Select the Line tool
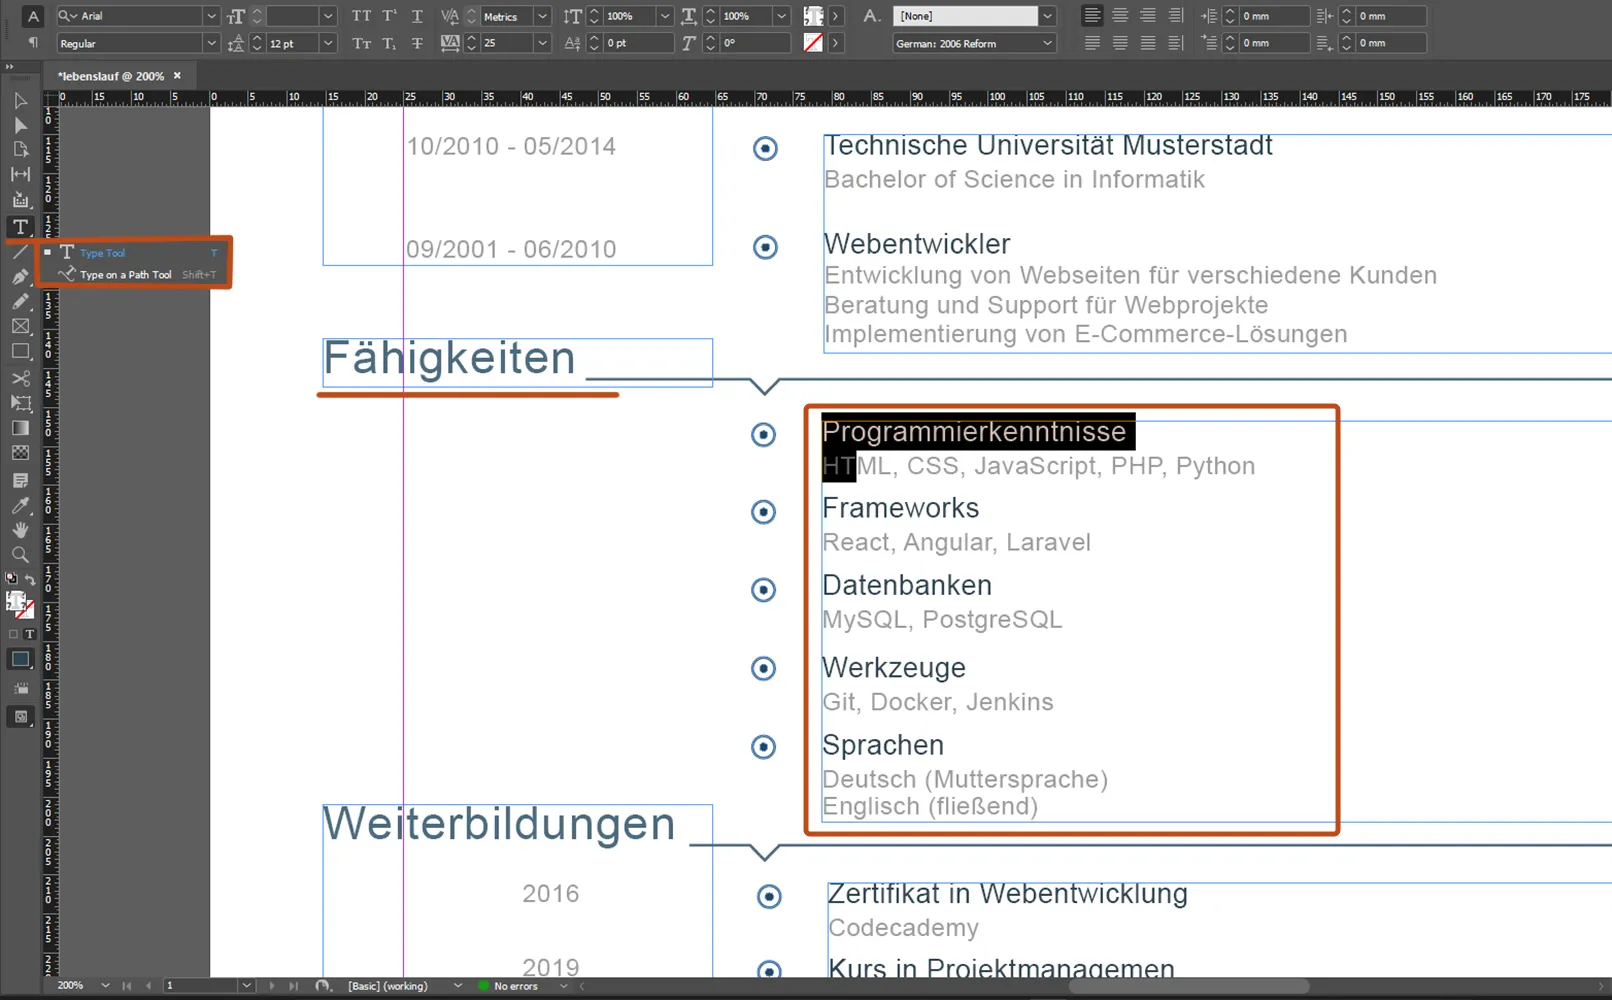The image size is (1612, 1000). coord(20,252)
